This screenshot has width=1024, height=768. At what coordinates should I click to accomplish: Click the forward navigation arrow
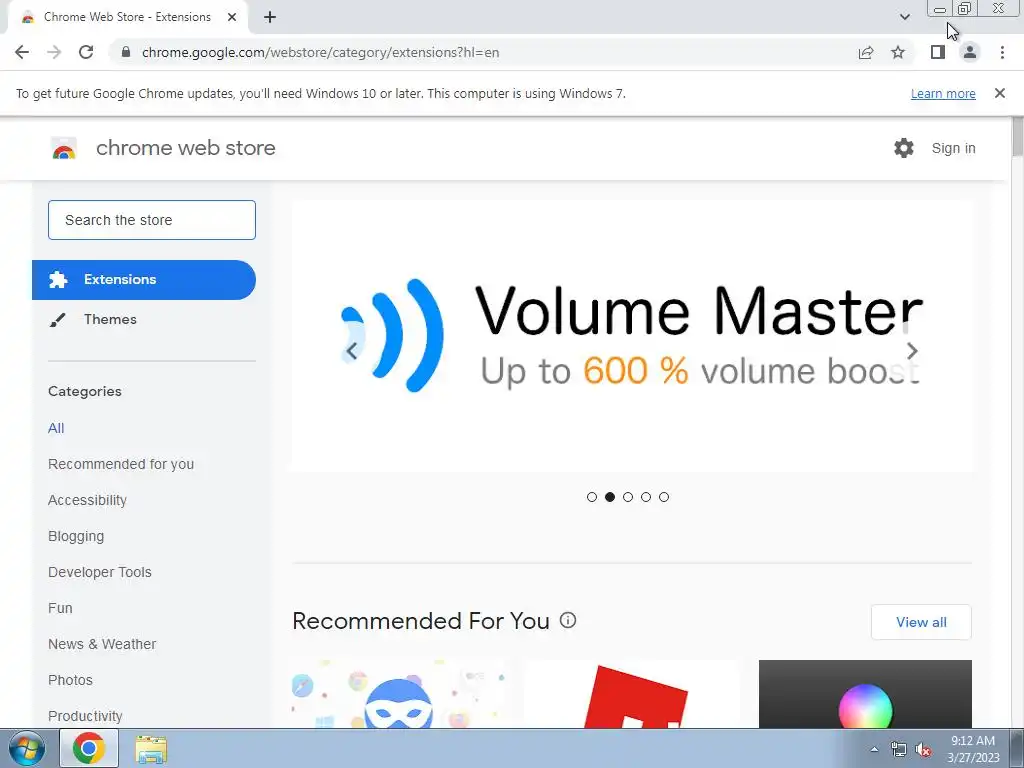54,52
